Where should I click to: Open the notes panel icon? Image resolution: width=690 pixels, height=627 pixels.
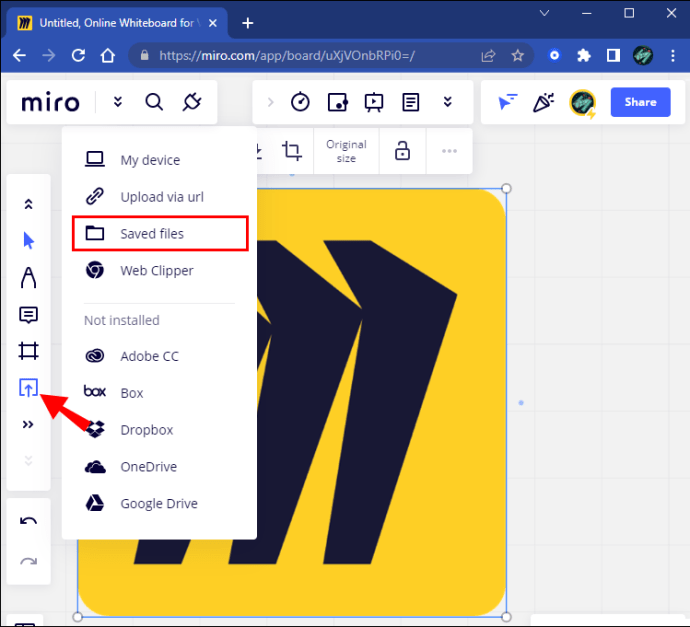click(x=410, y=103)
